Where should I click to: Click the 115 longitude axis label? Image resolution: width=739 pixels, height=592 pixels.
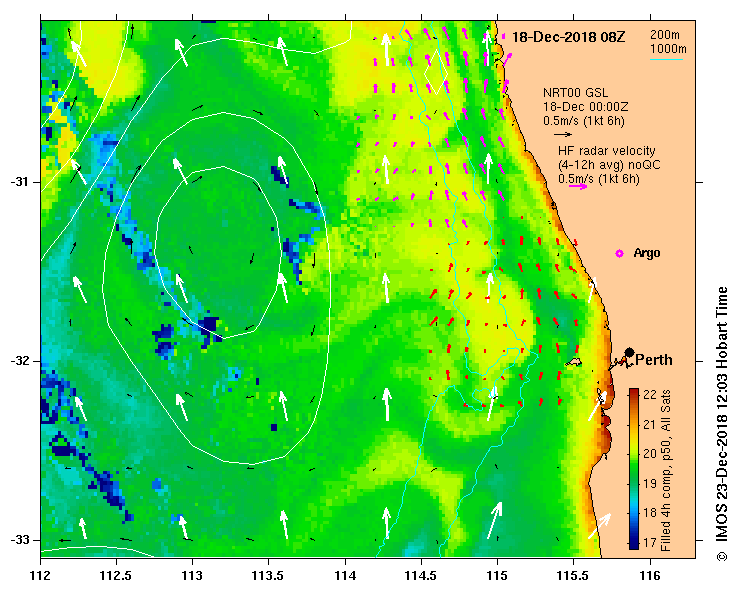(498, 576)
